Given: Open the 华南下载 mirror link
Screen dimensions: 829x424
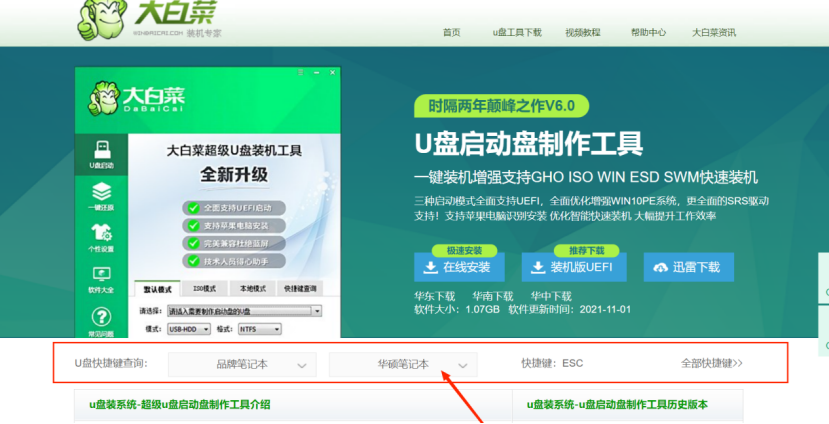Looking at the screenshot, I should (493, 296).
